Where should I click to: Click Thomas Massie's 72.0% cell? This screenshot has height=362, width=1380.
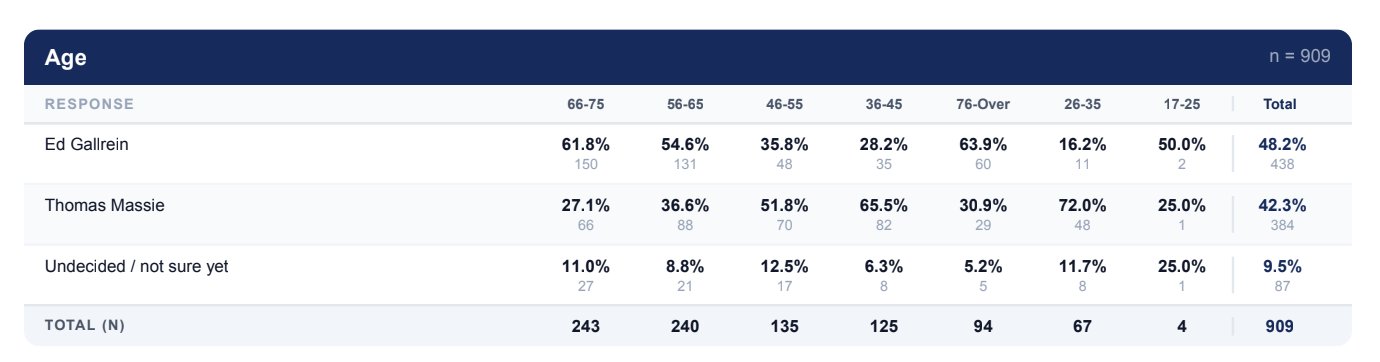[x=1082, y=206]
